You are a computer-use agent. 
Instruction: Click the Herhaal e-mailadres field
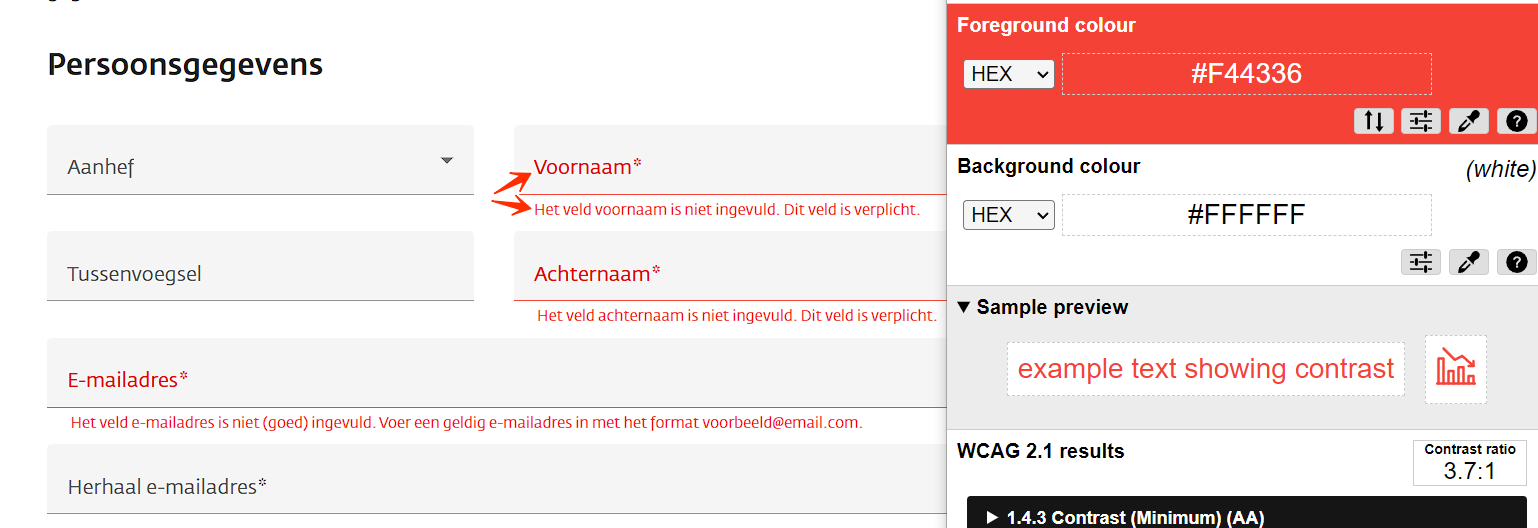pos(500,487)
